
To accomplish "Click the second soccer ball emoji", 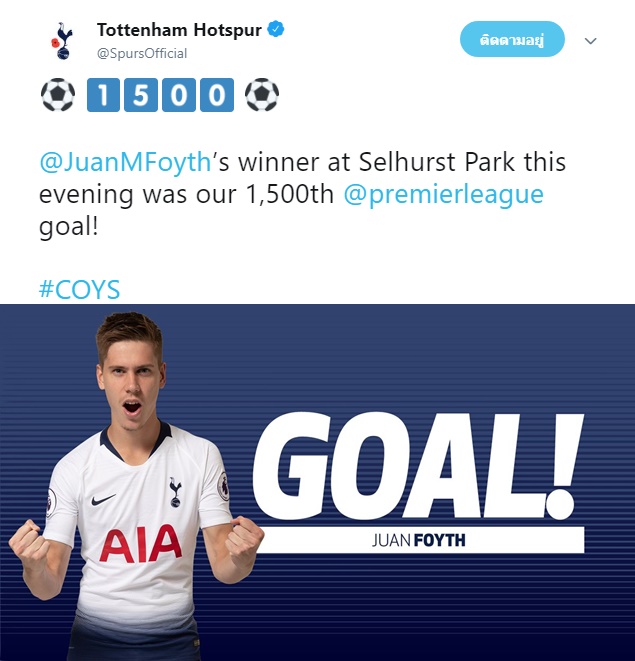I will (x=262, y=95).
